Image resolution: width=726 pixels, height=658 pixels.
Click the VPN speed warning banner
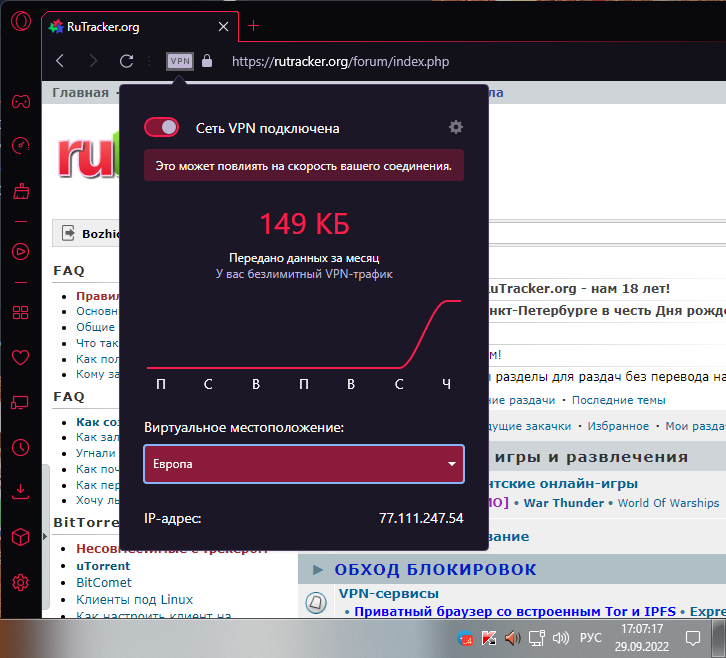point(304,165)
